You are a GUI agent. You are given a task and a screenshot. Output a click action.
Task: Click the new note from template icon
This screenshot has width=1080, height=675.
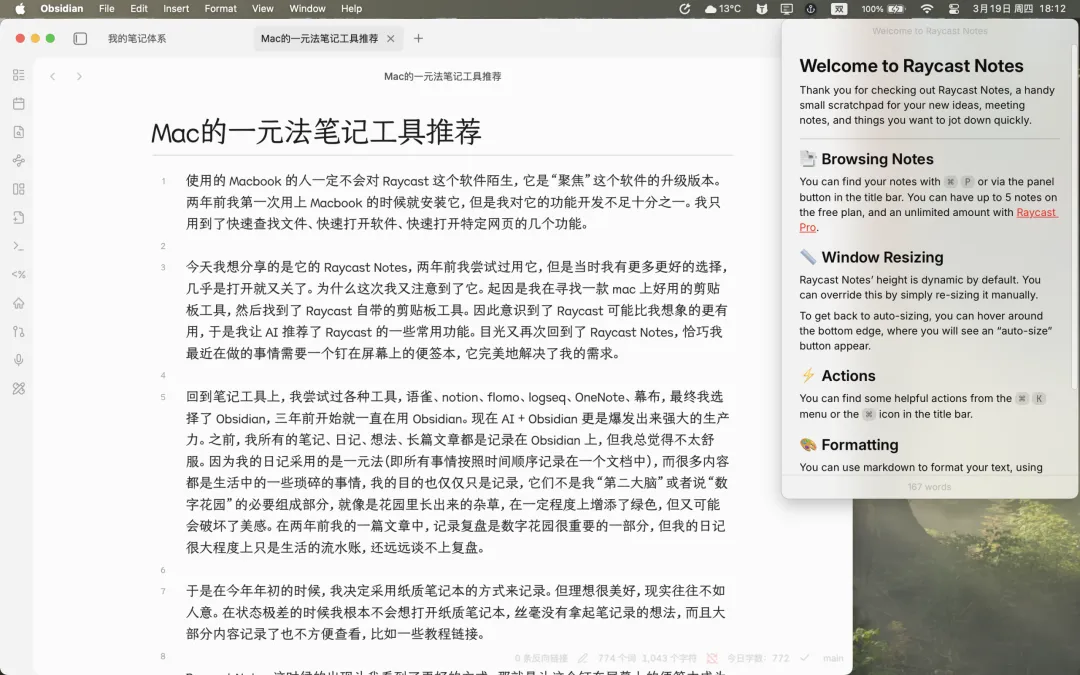pos(19,218)
